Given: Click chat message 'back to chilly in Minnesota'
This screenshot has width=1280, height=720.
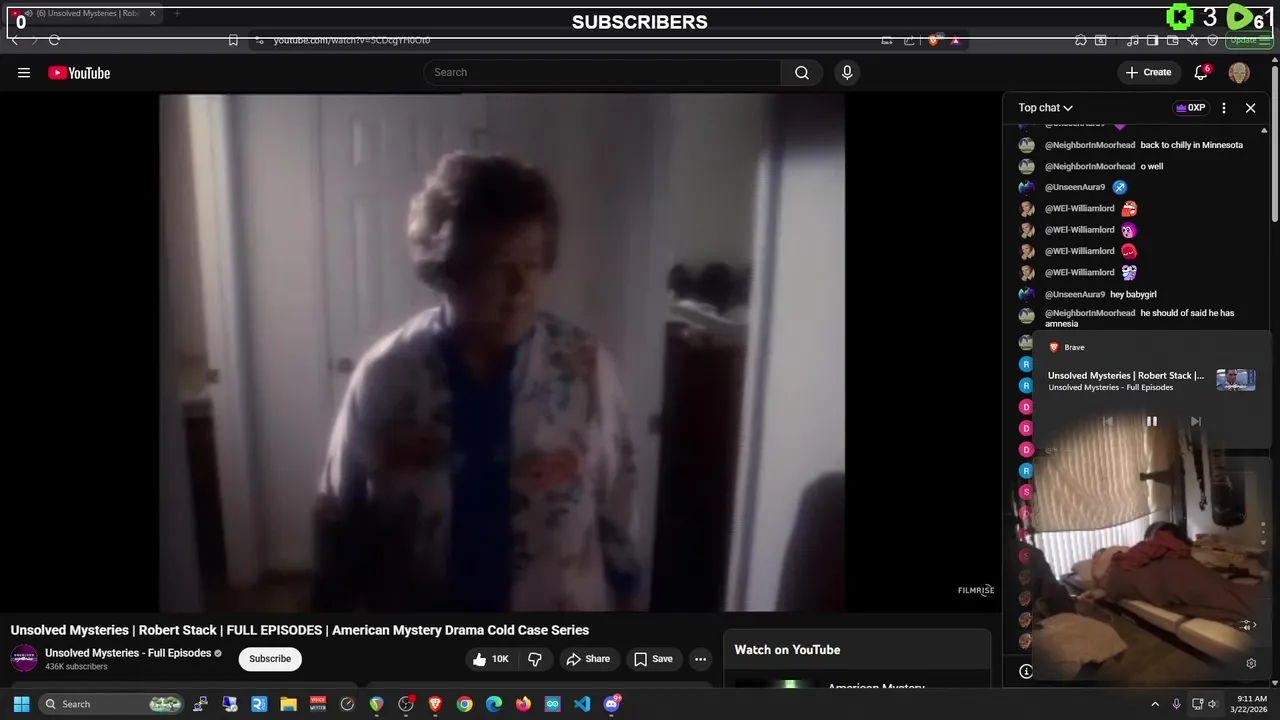Looking at the screenshot, I should tap(1191, 145).
